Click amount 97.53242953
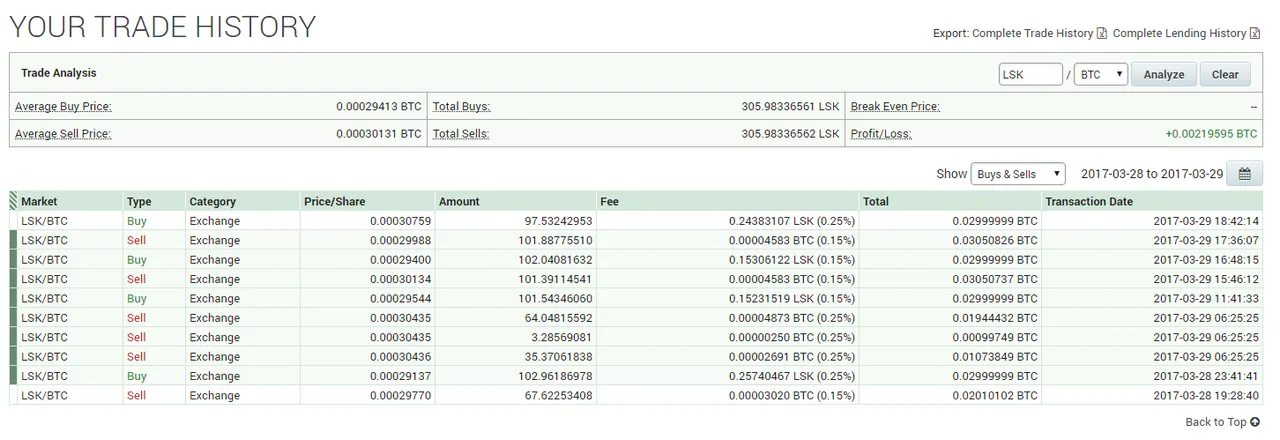1280x440 pixels. click(x=558, y=221)
